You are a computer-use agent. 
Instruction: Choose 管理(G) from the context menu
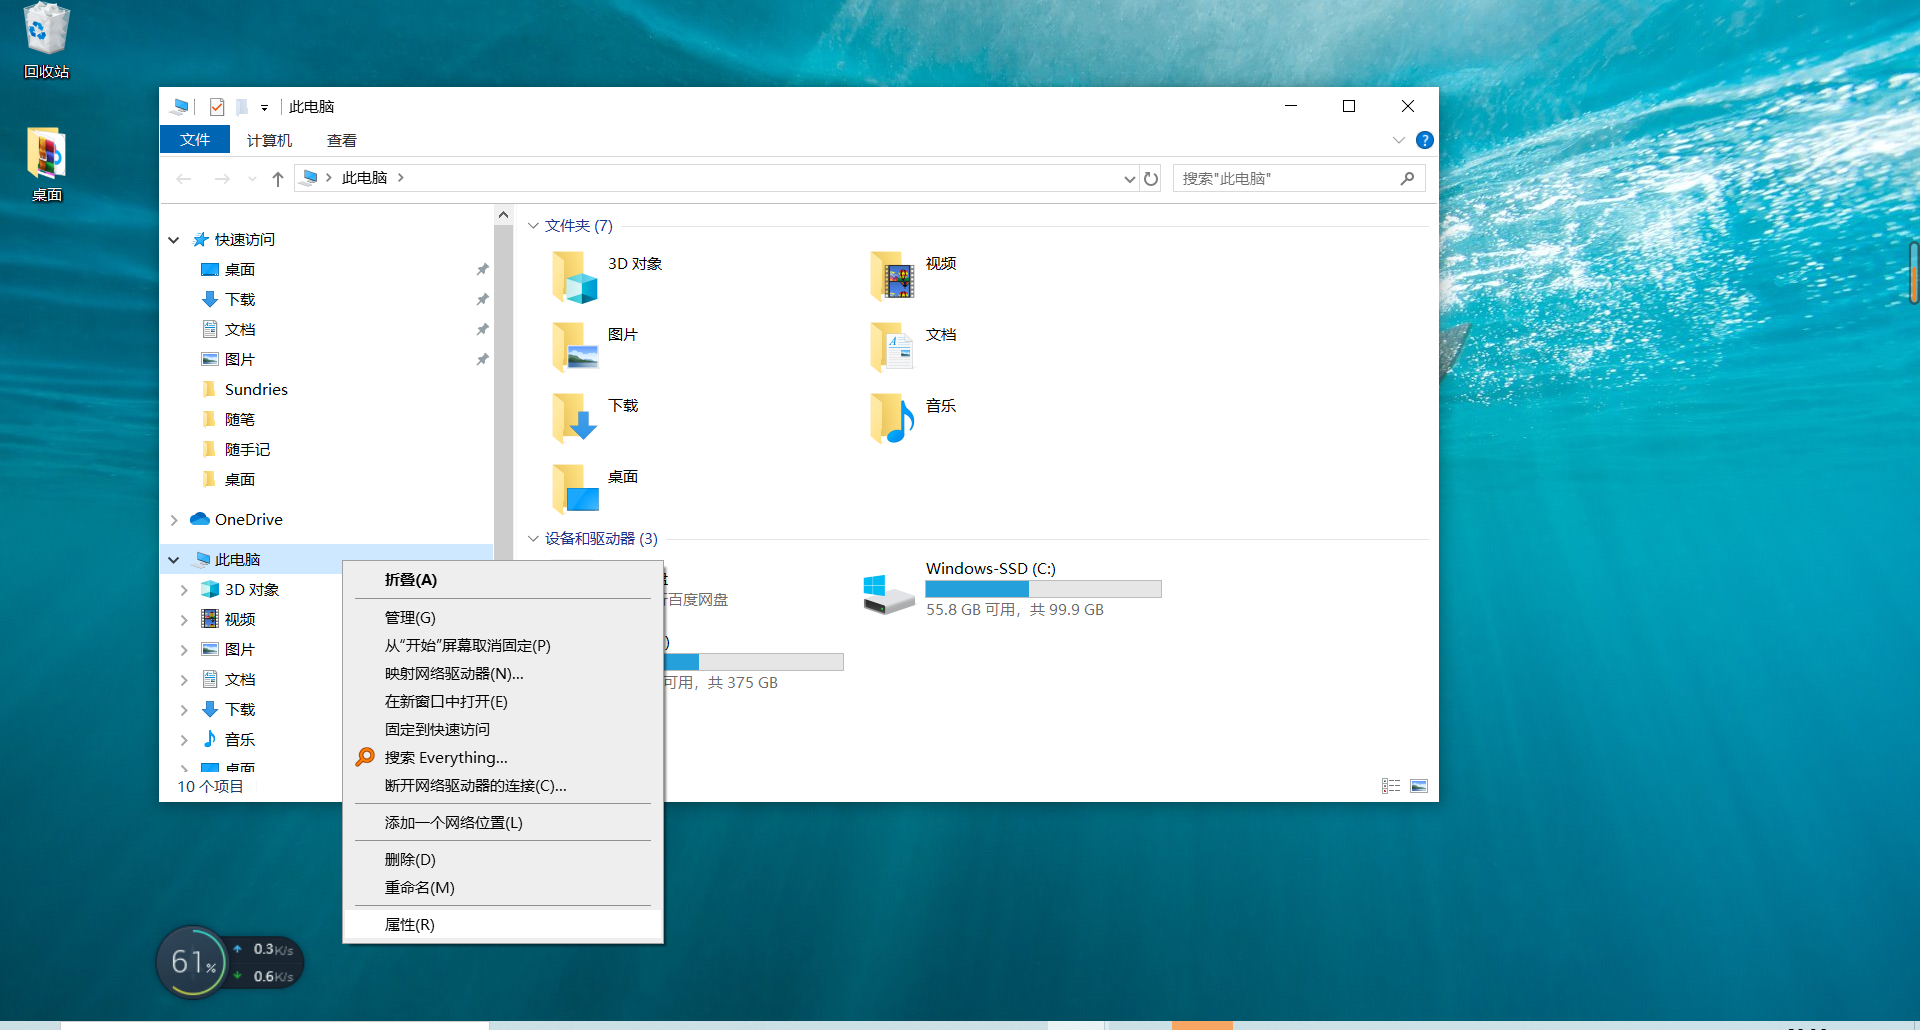(411, 617)
